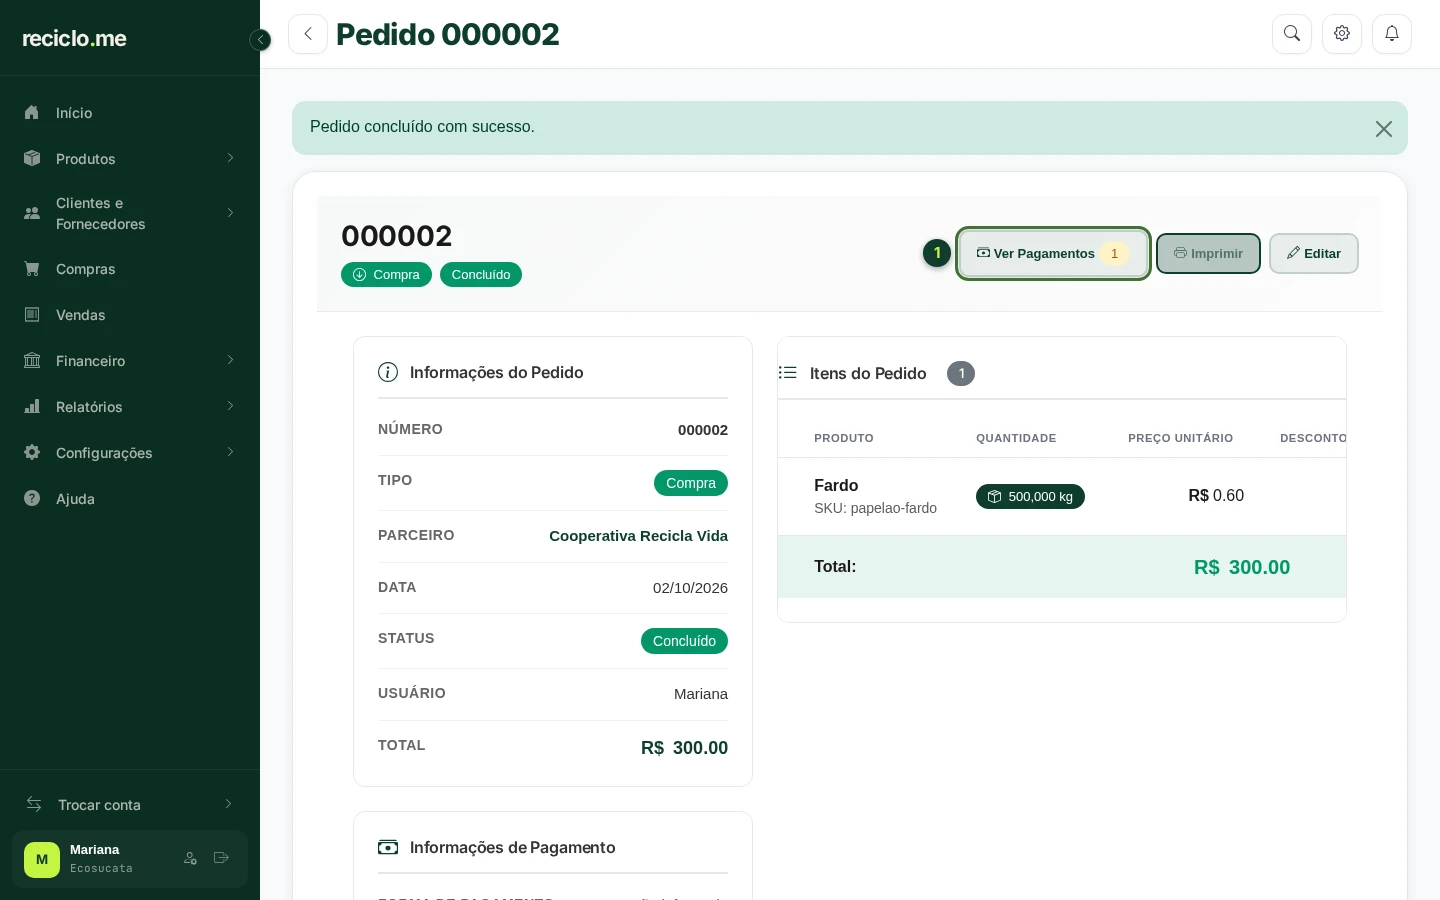This screenshot has width=1440, height=900.
Task: Click the Editar button
Action: tap(1314, 254)
